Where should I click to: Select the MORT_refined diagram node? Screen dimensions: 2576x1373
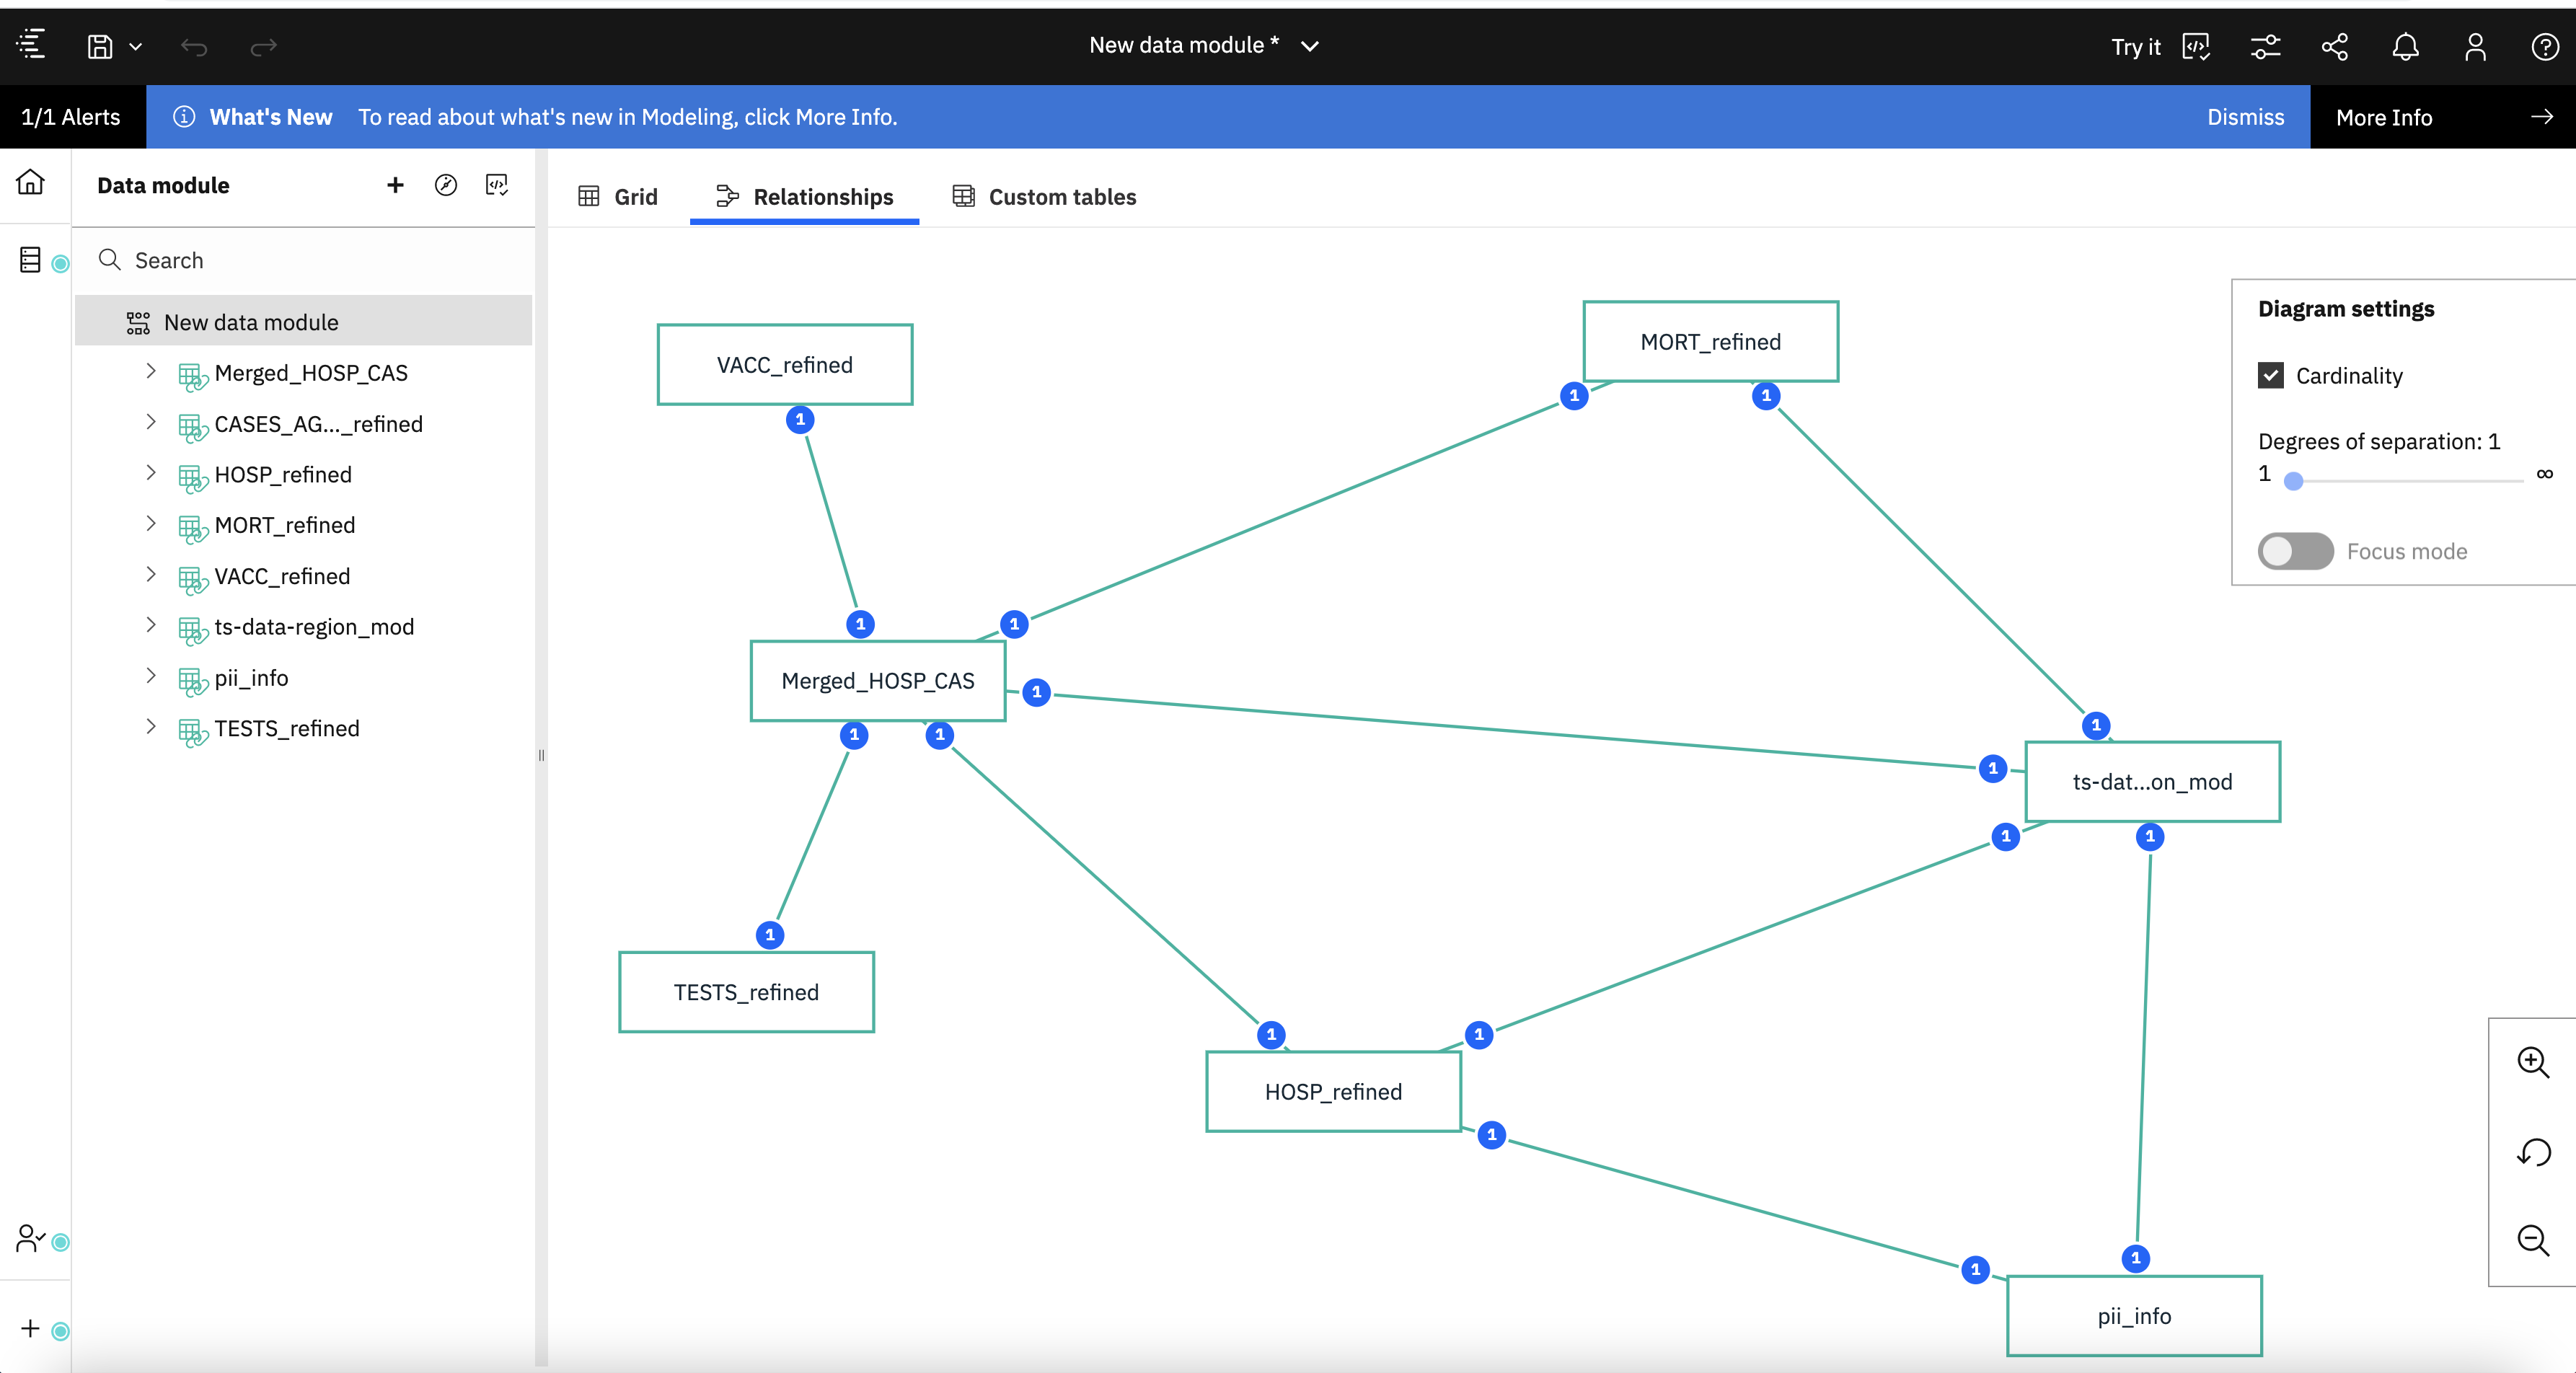(x=1711, y=342)
